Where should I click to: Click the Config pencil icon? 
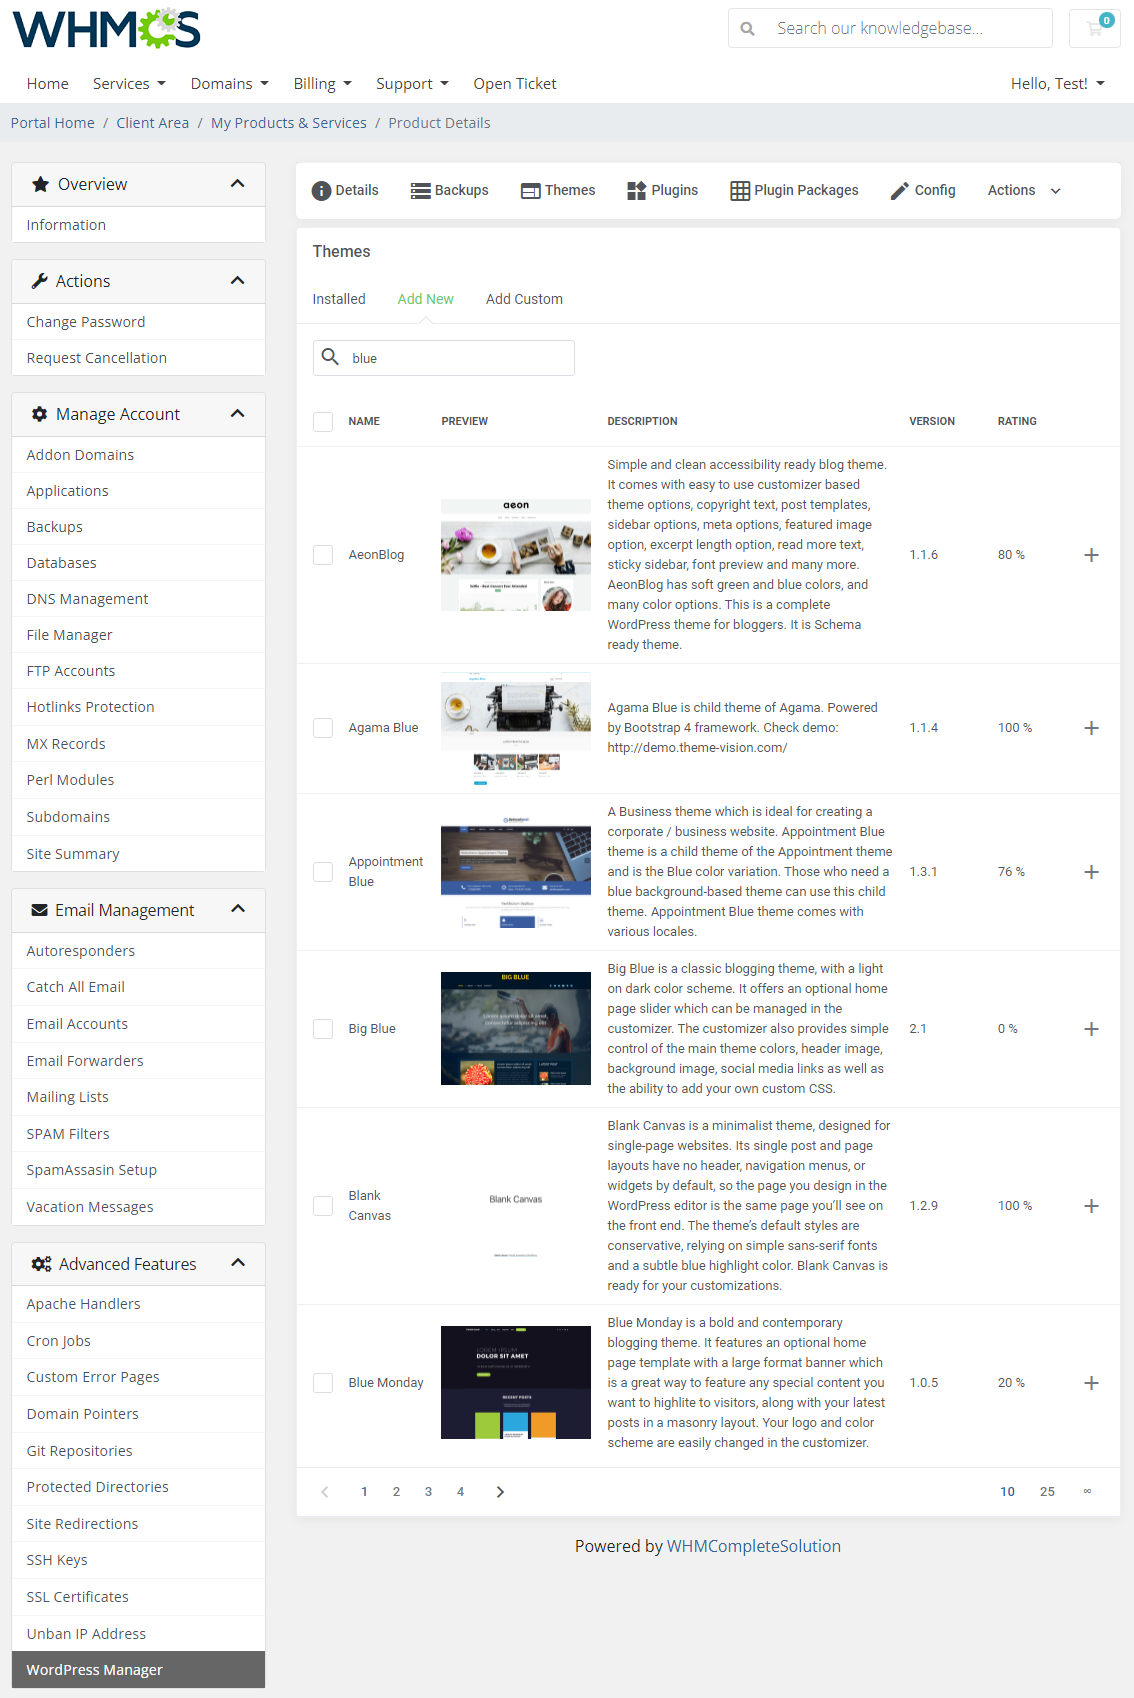(x=900, y=191)
